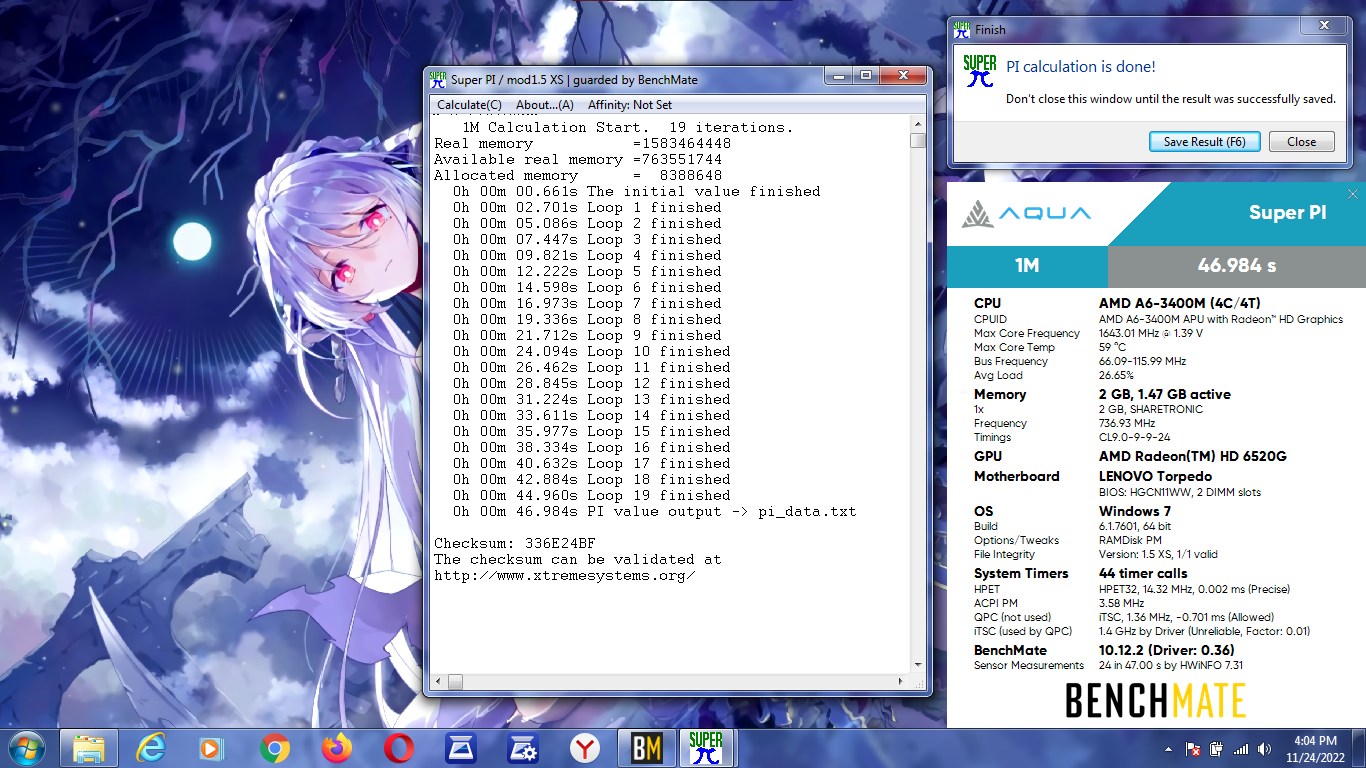Open the Windows Start menu
Screen dimensions: 1366x768
coord(26,748)
